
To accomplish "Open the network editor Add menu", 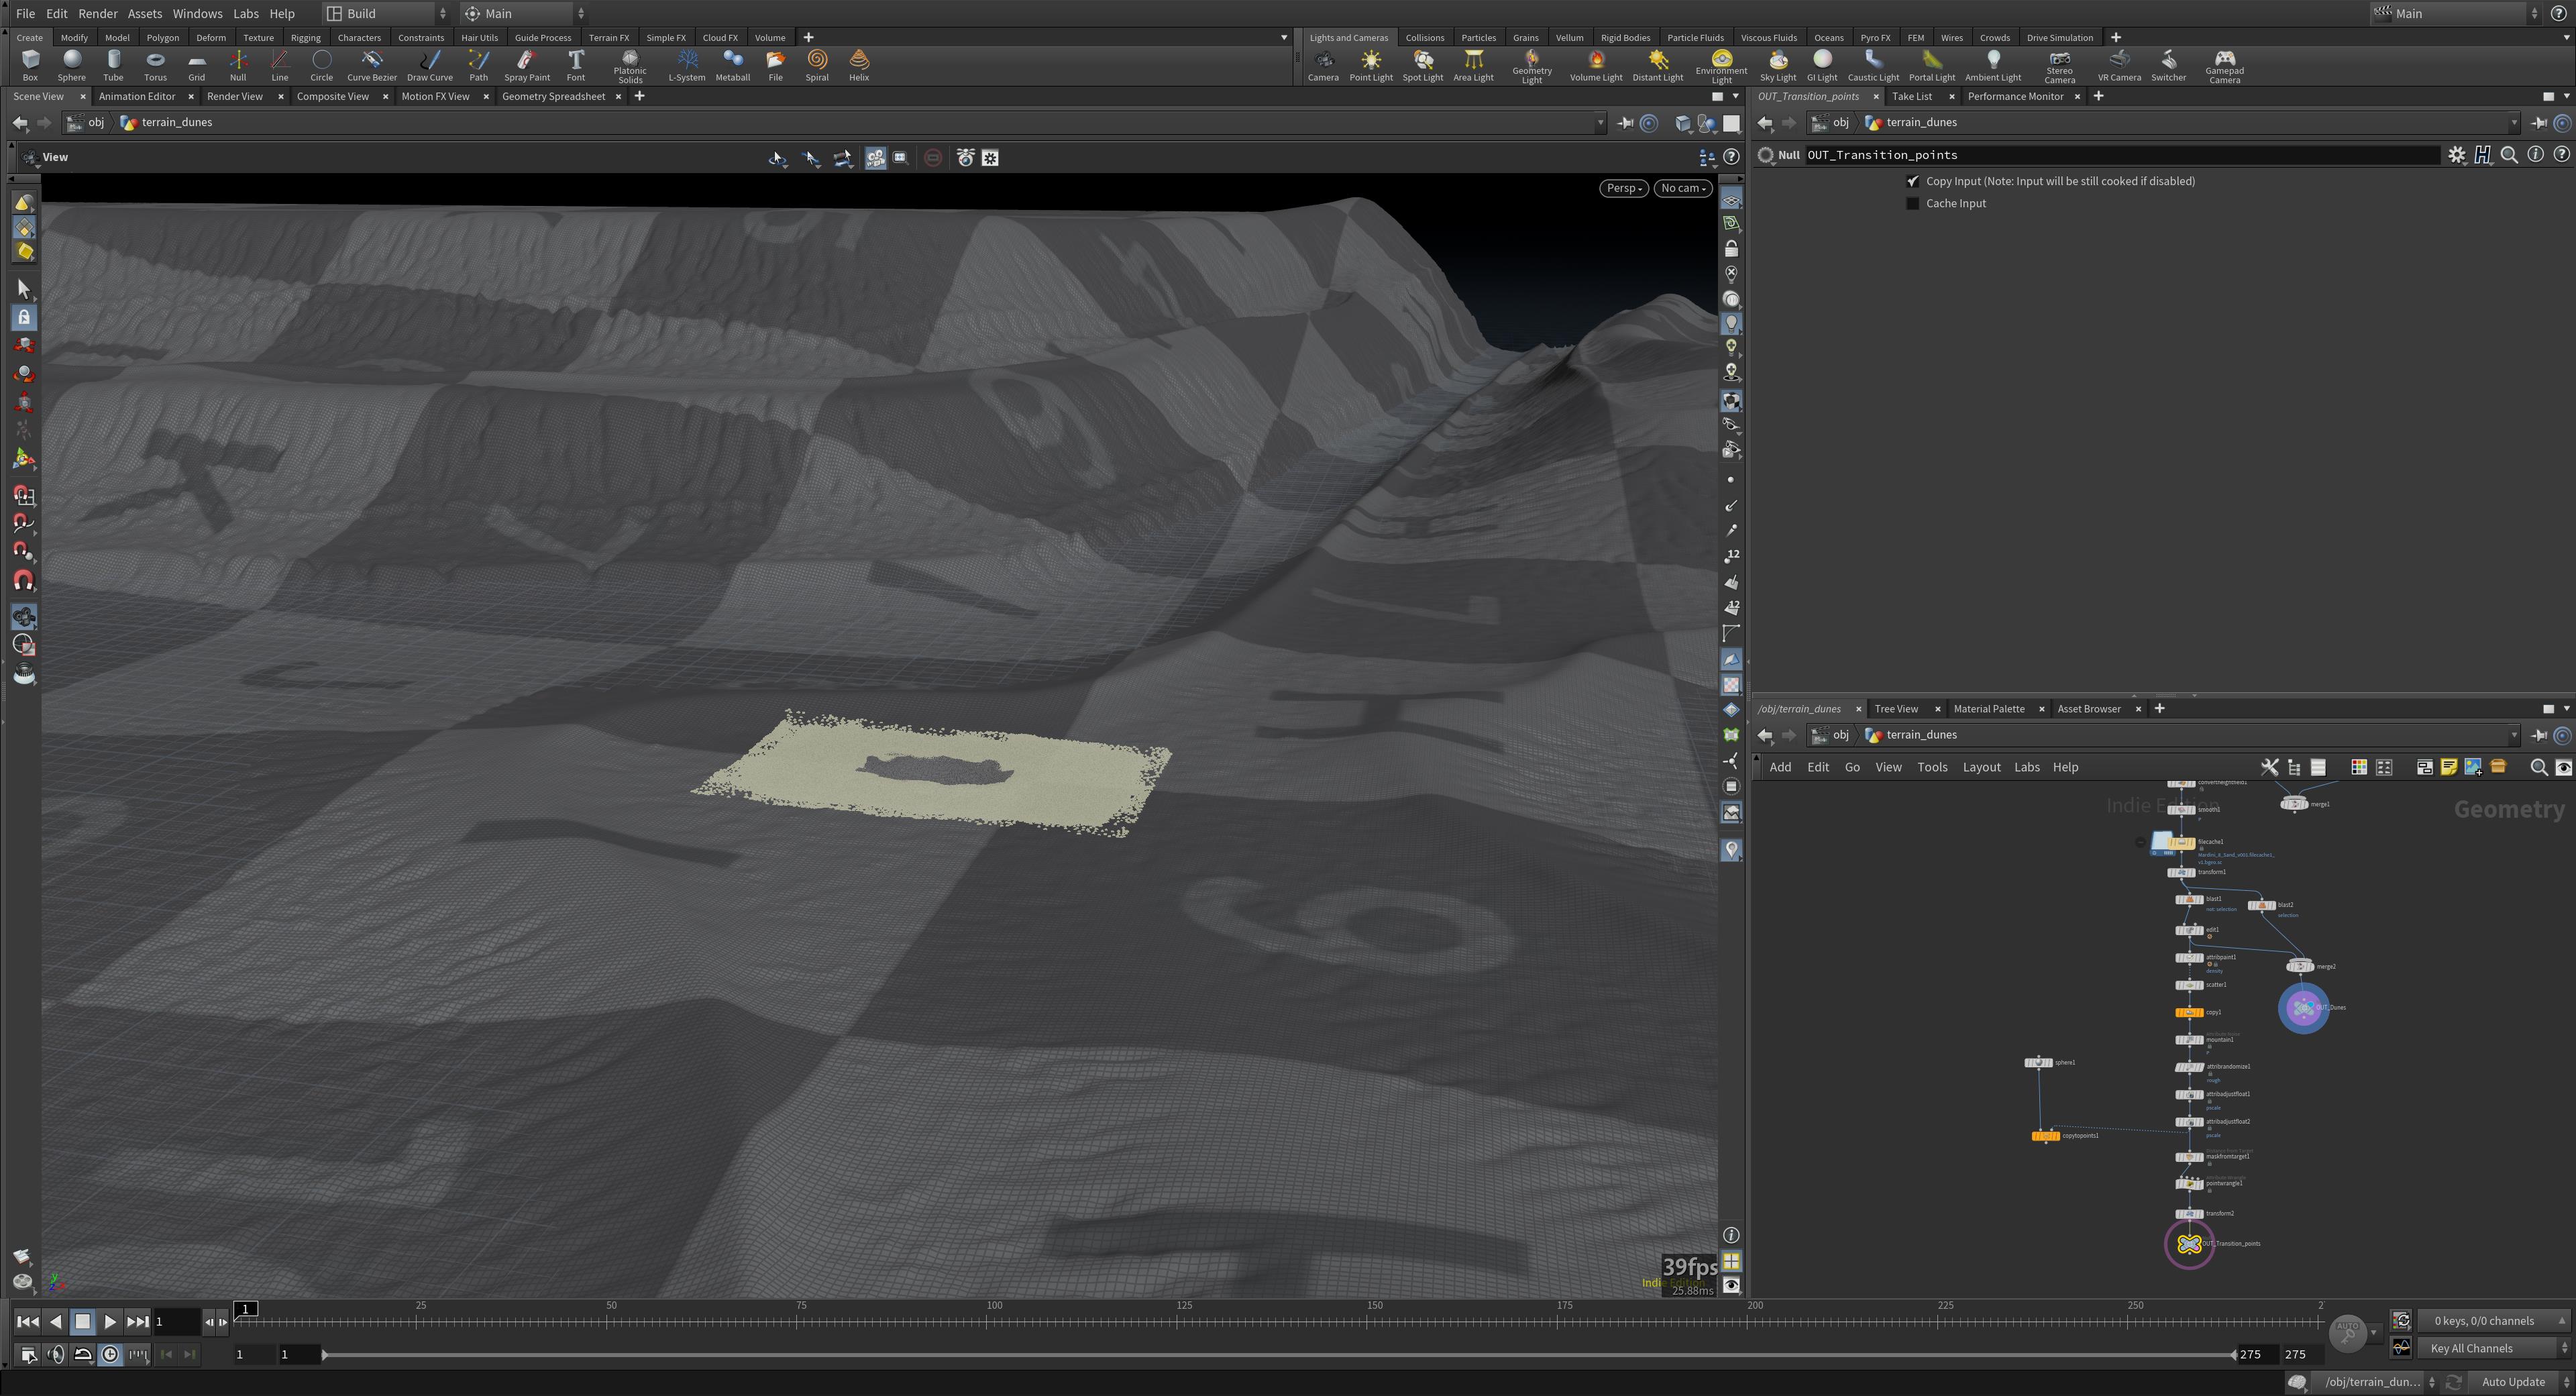I will pyautogui.click(x=1780, y=767).
